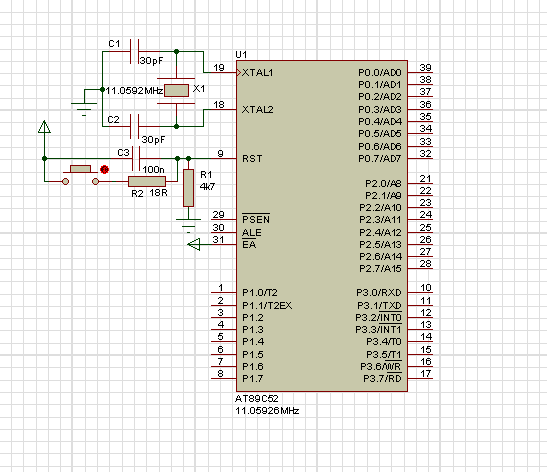Select capacitor C1 symbol

pyautogui.click(x=134, y=52)
